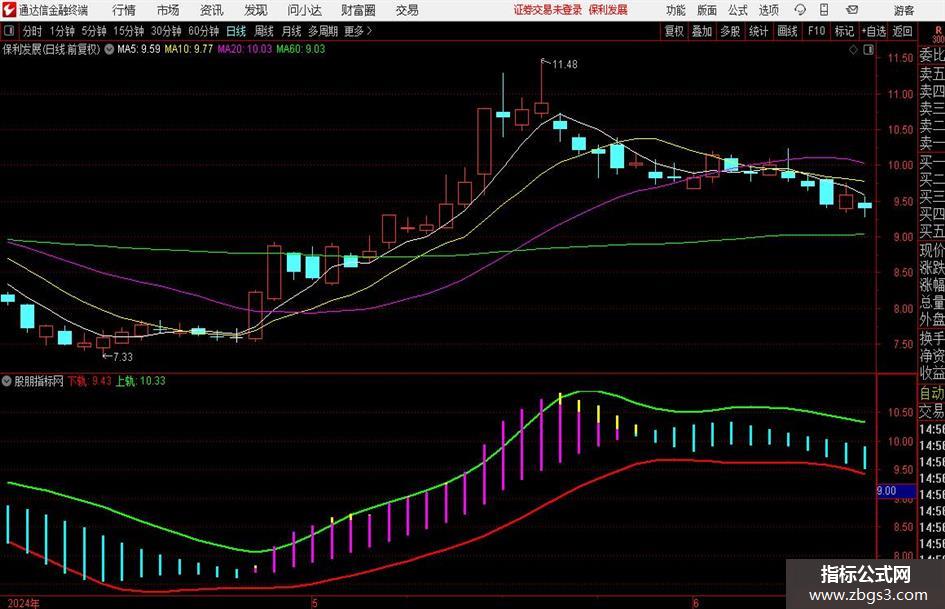
Task: Click the 股朋指标网 indicator name
Action: [39, 381]
